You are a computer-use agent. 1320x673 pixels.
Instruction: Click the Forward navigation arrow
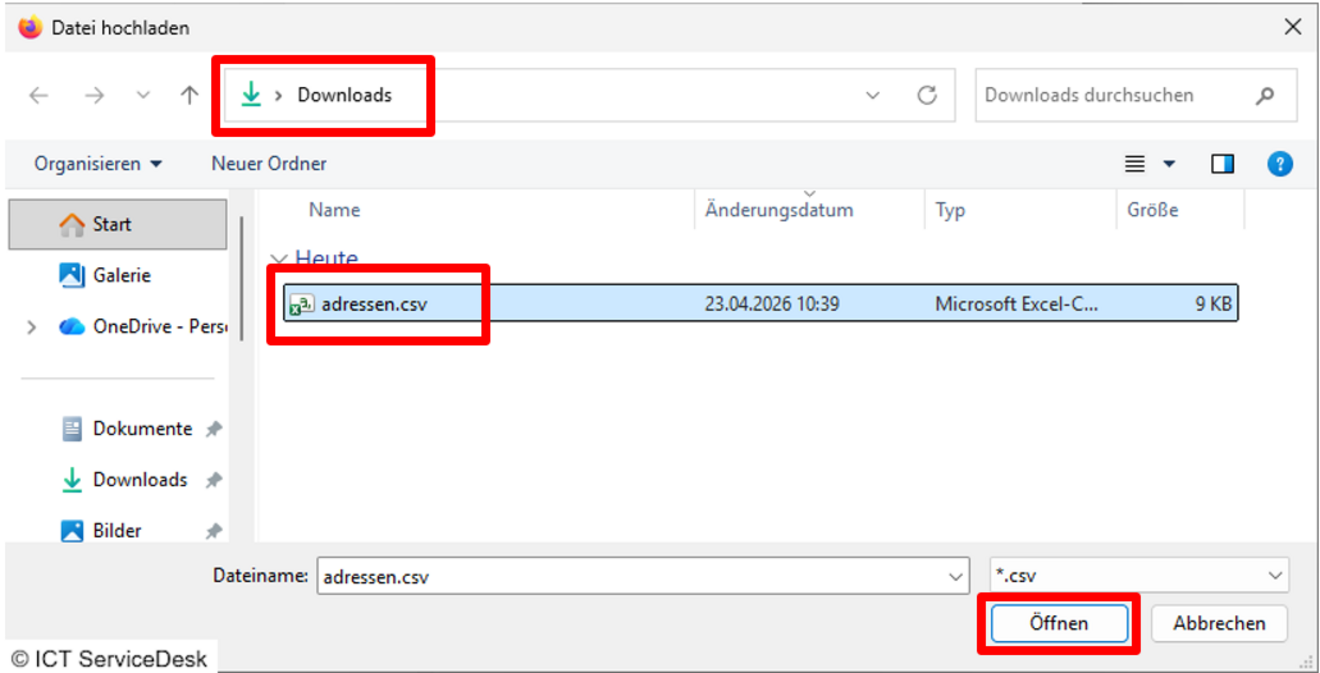pos(94,96)
